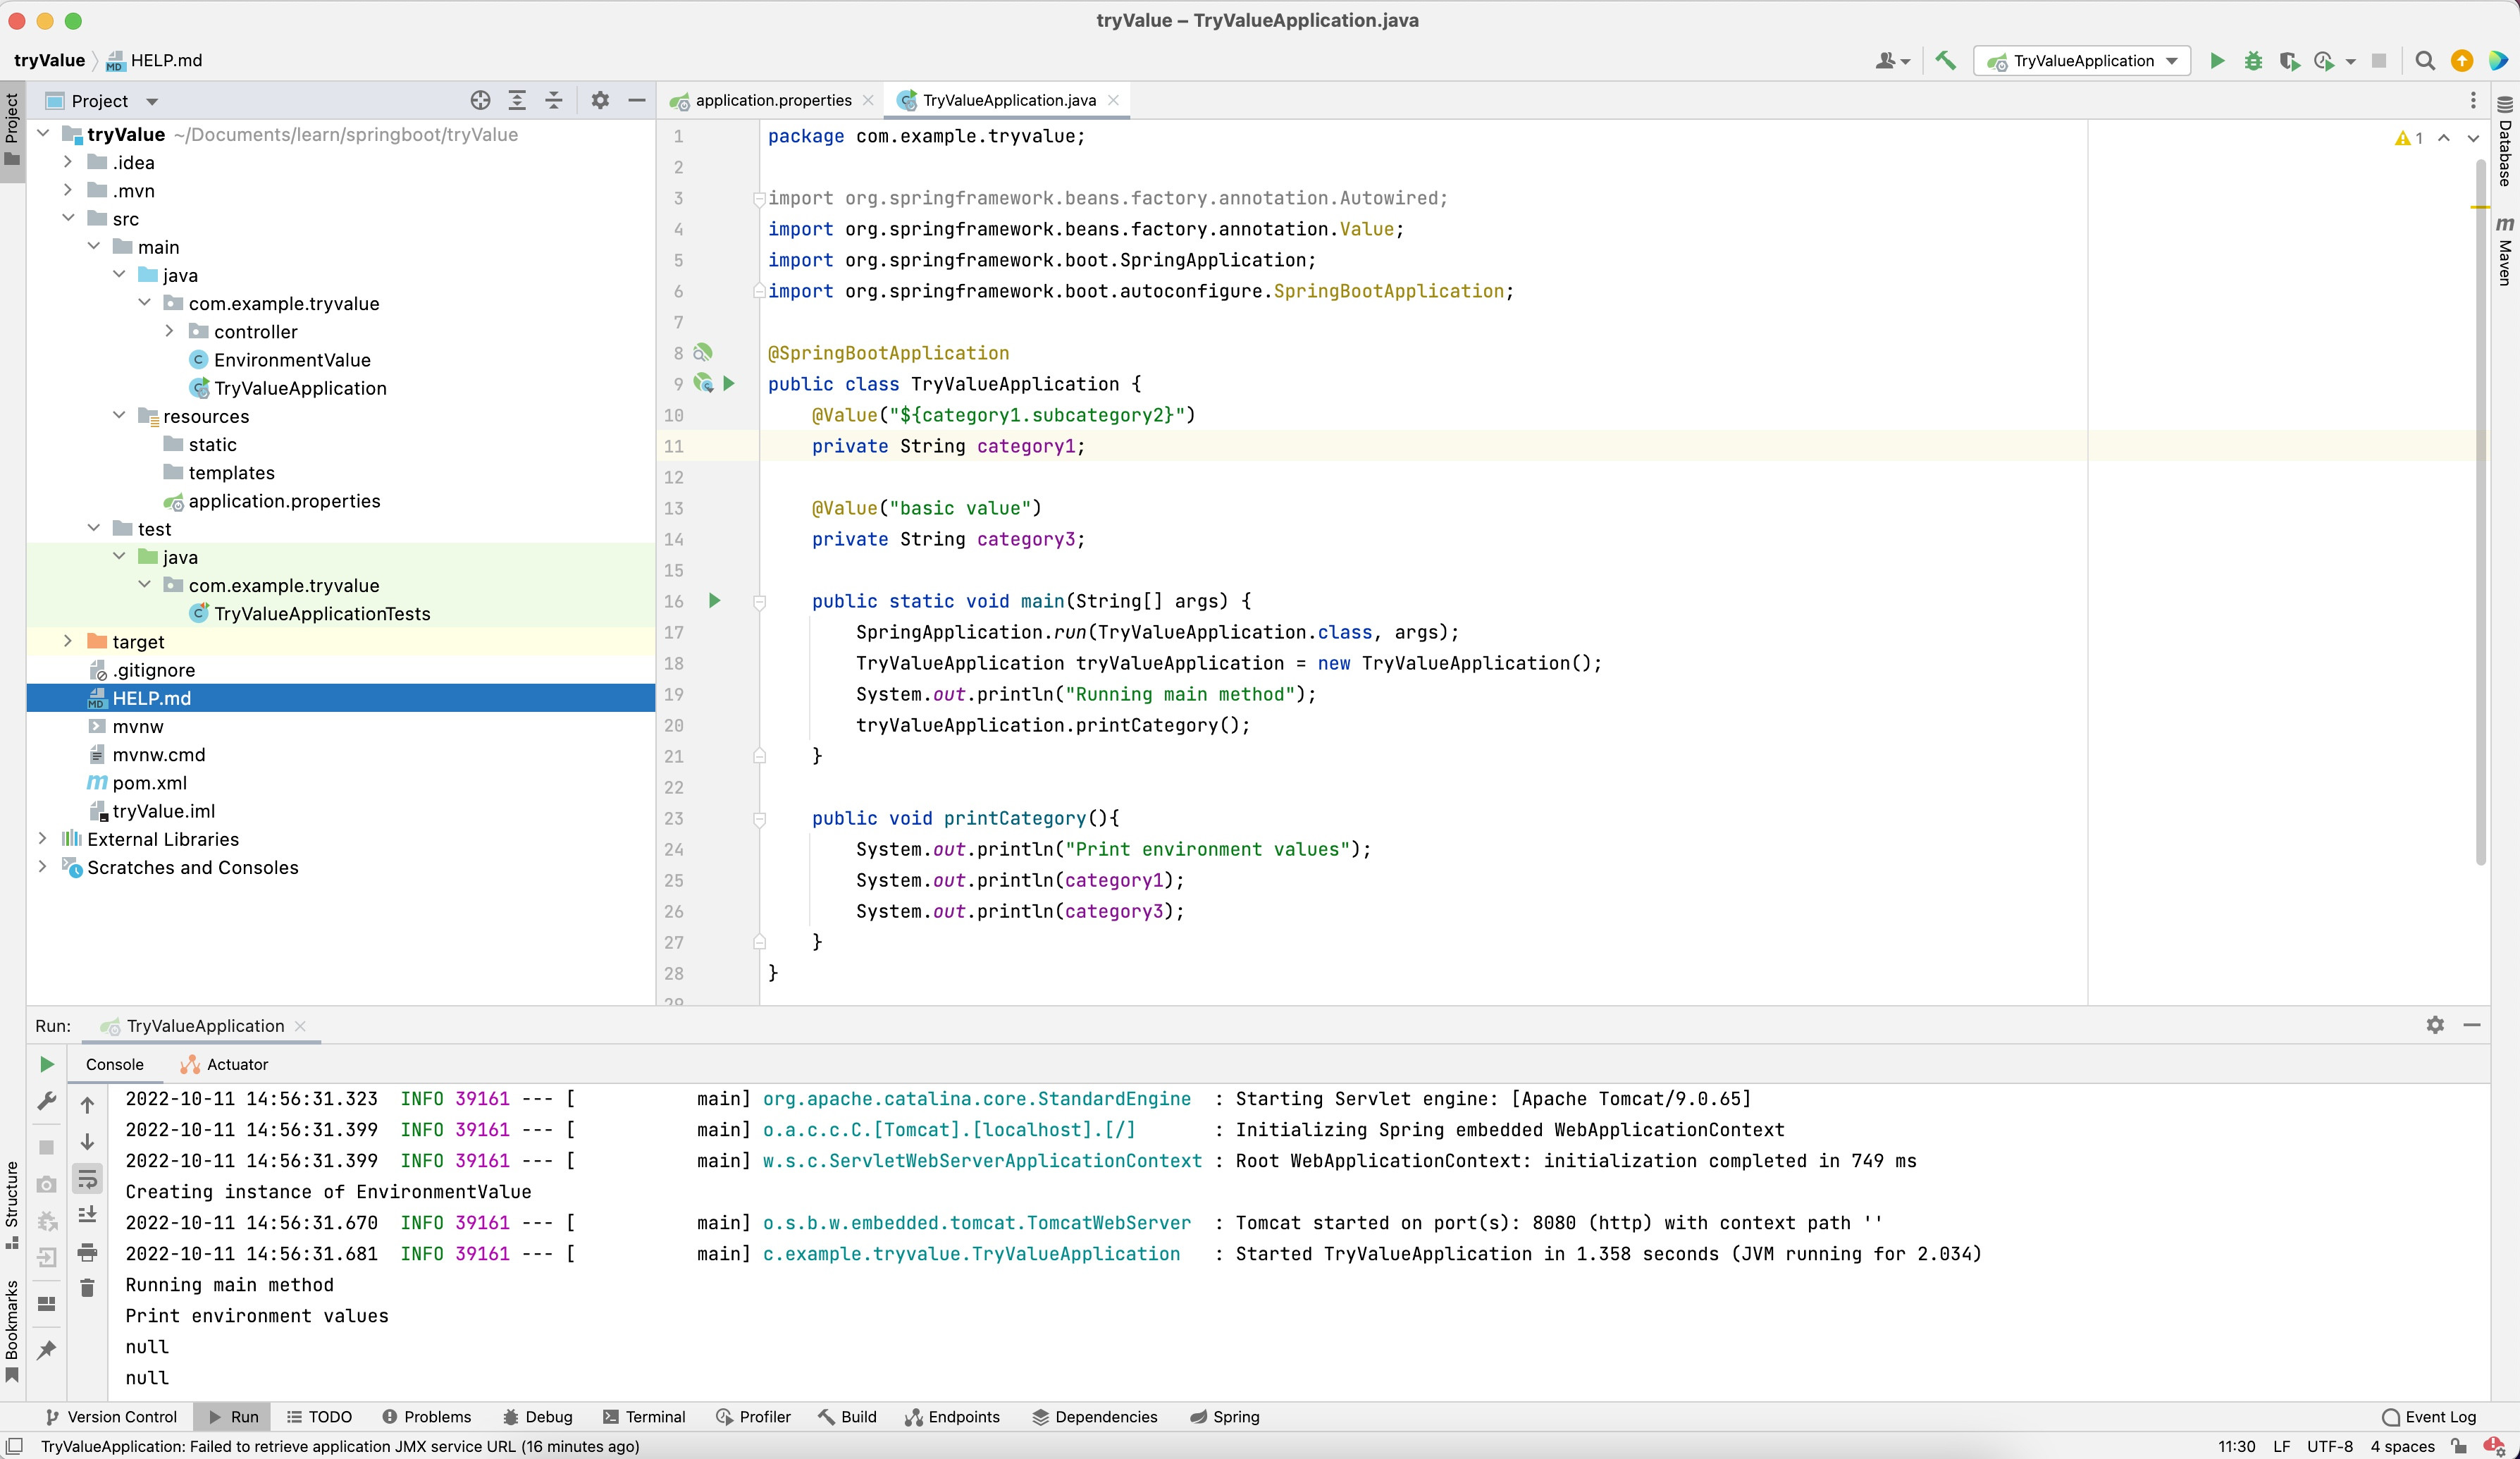Click the Profile run icon

click(x=2324, y=61)
